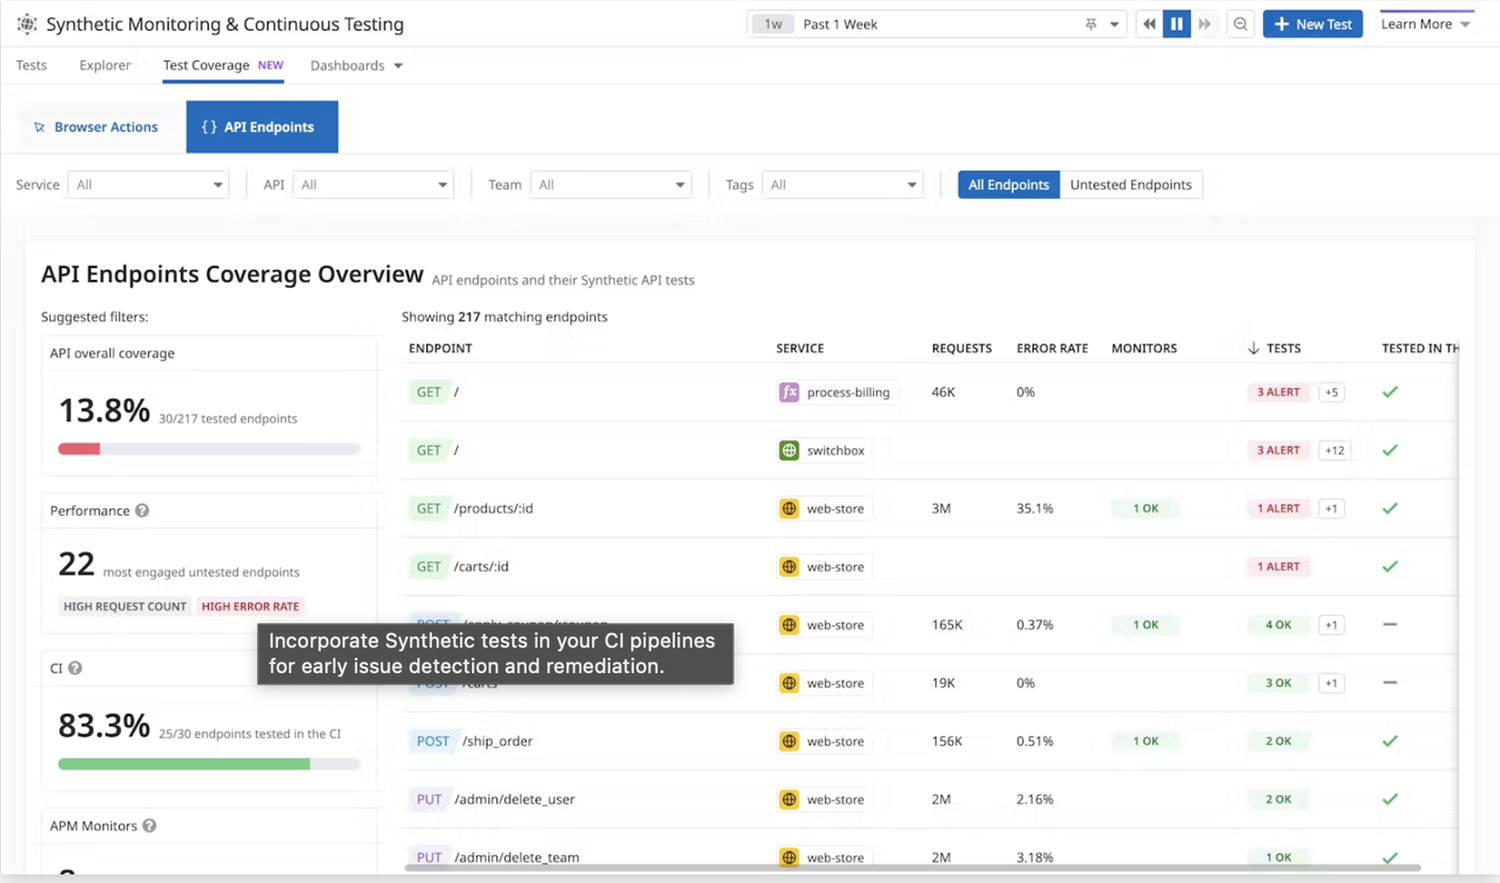Viewport: 1500px width, 883px height.
Task: Click the 1 ALERT badge in /carts/:id row
Action: click(1278, 566)
